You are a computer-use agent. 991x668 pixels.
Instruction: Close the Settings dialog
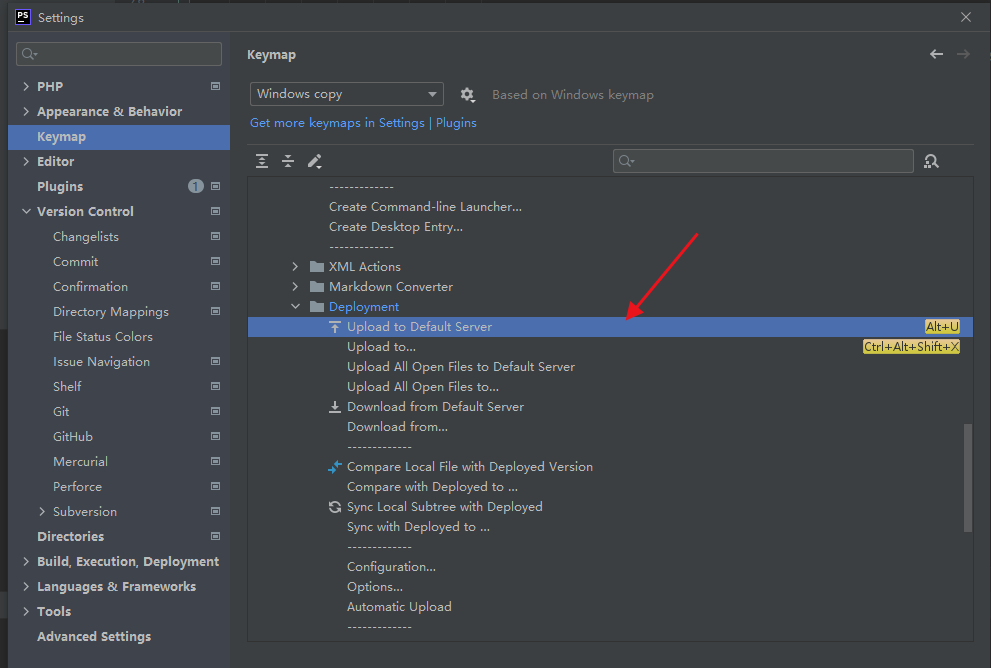(966, 17)
